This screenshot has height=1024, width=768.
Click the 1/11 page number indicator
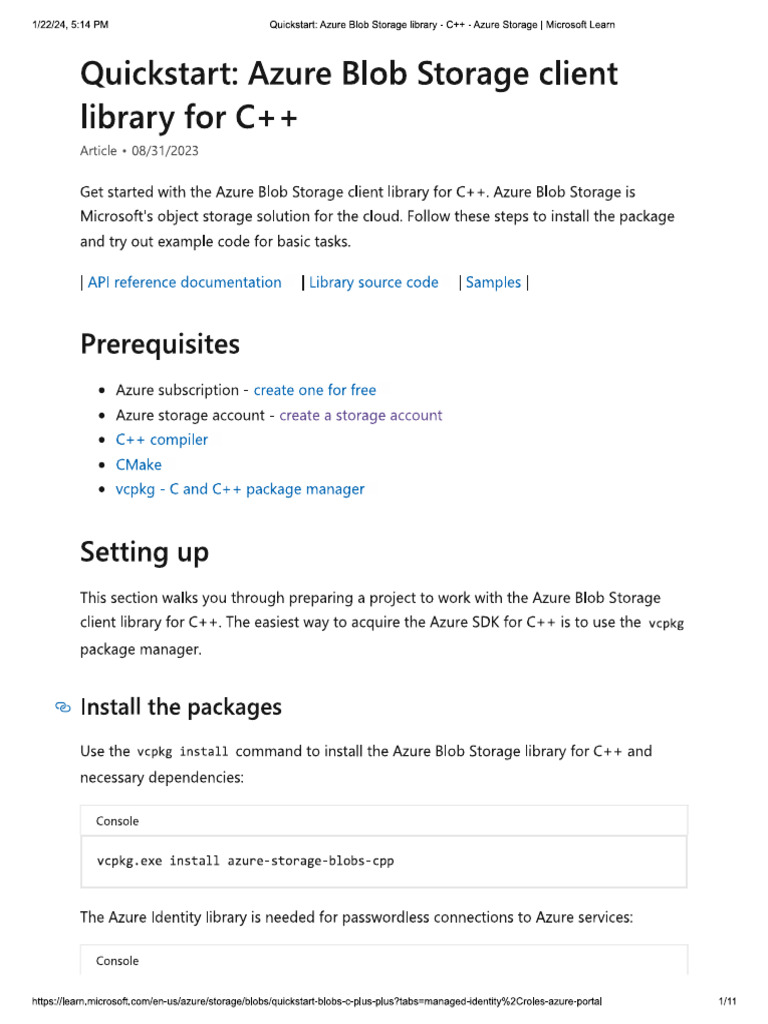pos(727,1001)
